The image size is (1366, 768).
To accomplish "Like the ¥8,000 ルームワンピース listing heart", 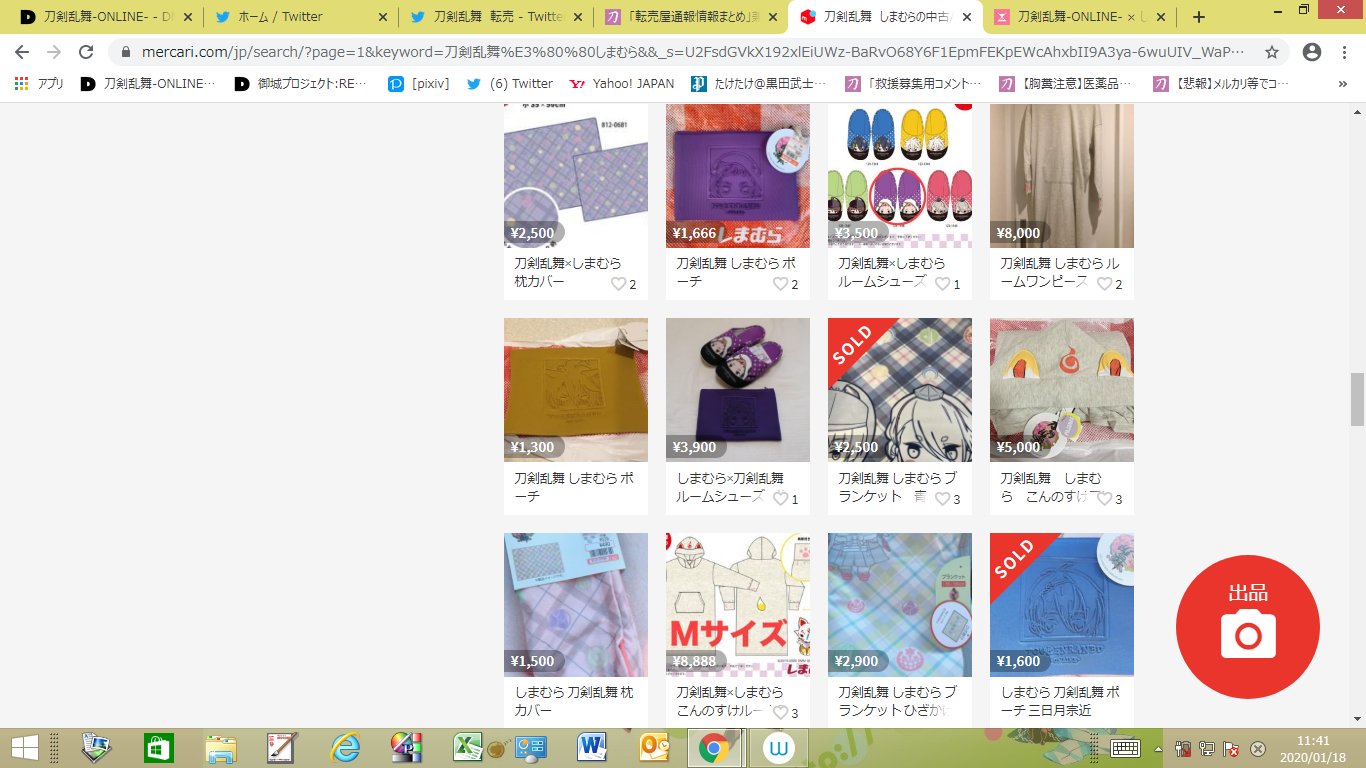I will (x=1104, y=284).
